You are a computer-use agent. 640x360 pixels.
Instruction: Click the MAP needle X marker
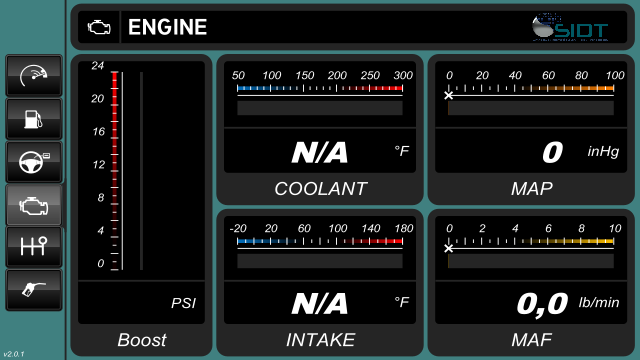[x=449, y=96]
